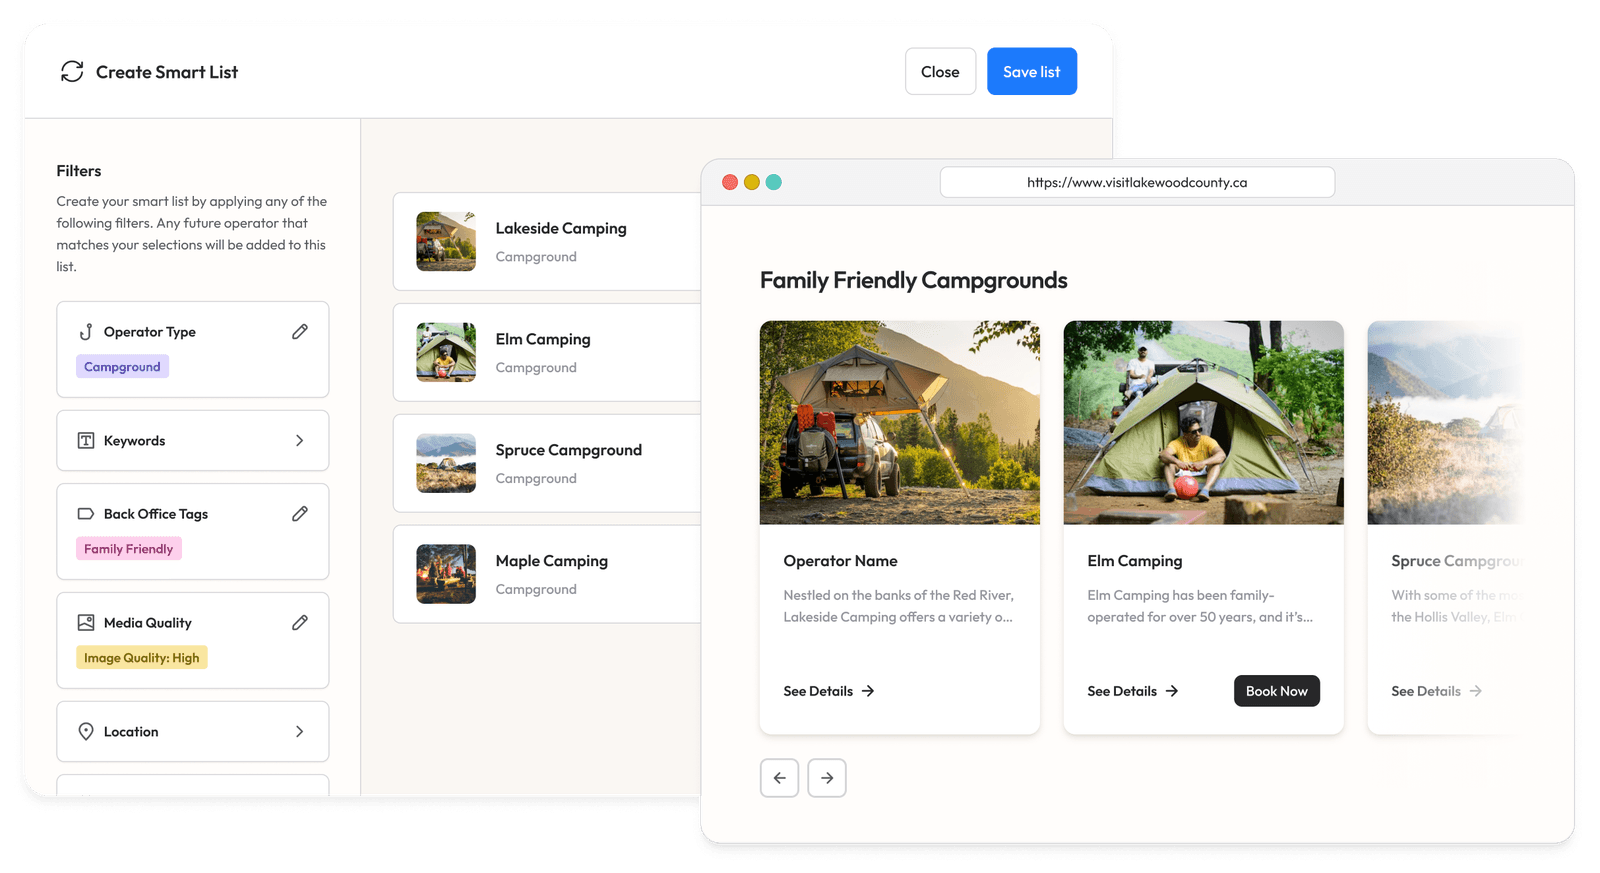The height and width of the screenshot is (873, 1600).
Task: Click the Keywords text icon
Action: tap(86, 441)
